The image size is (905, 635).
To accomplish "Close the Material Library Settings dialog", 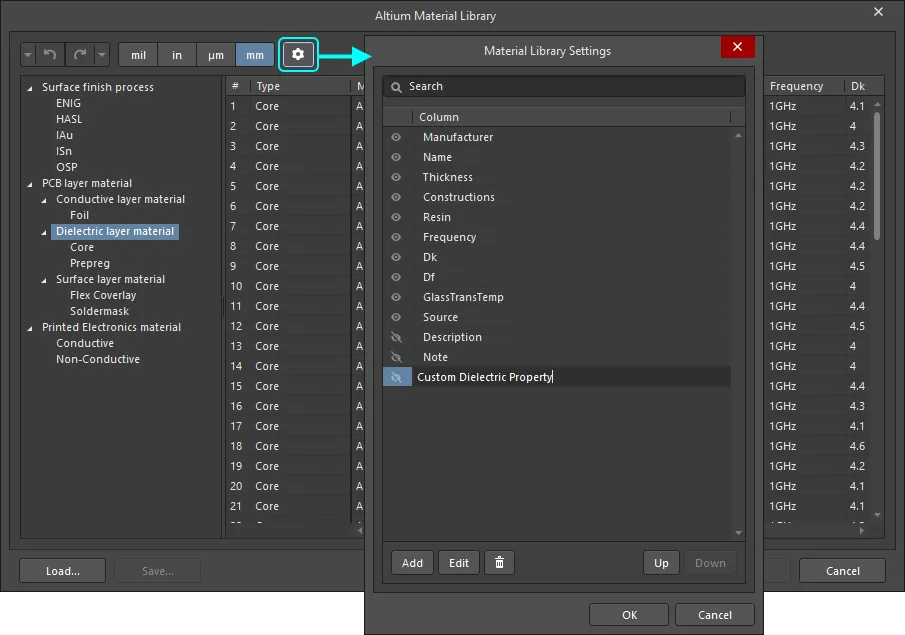I will tap(737, 48).
